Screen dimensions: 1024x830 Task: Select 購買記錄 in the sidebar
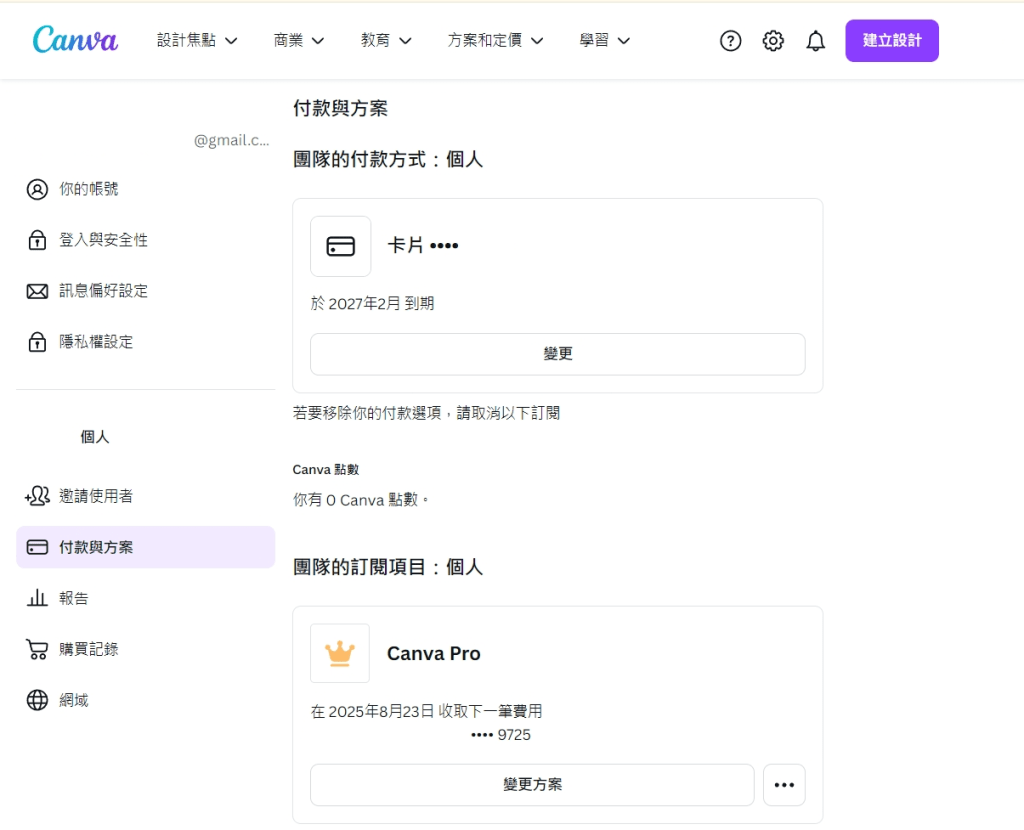click(x=88, y=649)
